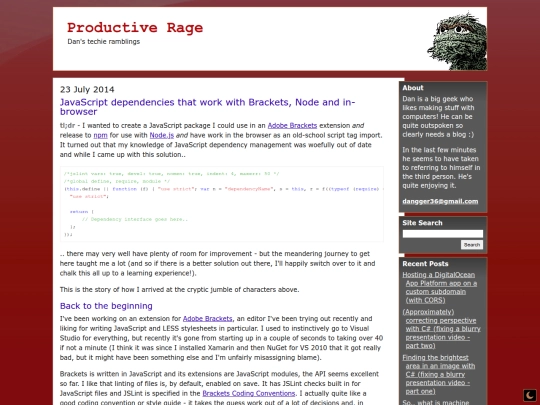Click the Search button

pyautogui.click(x=472, y=245)
